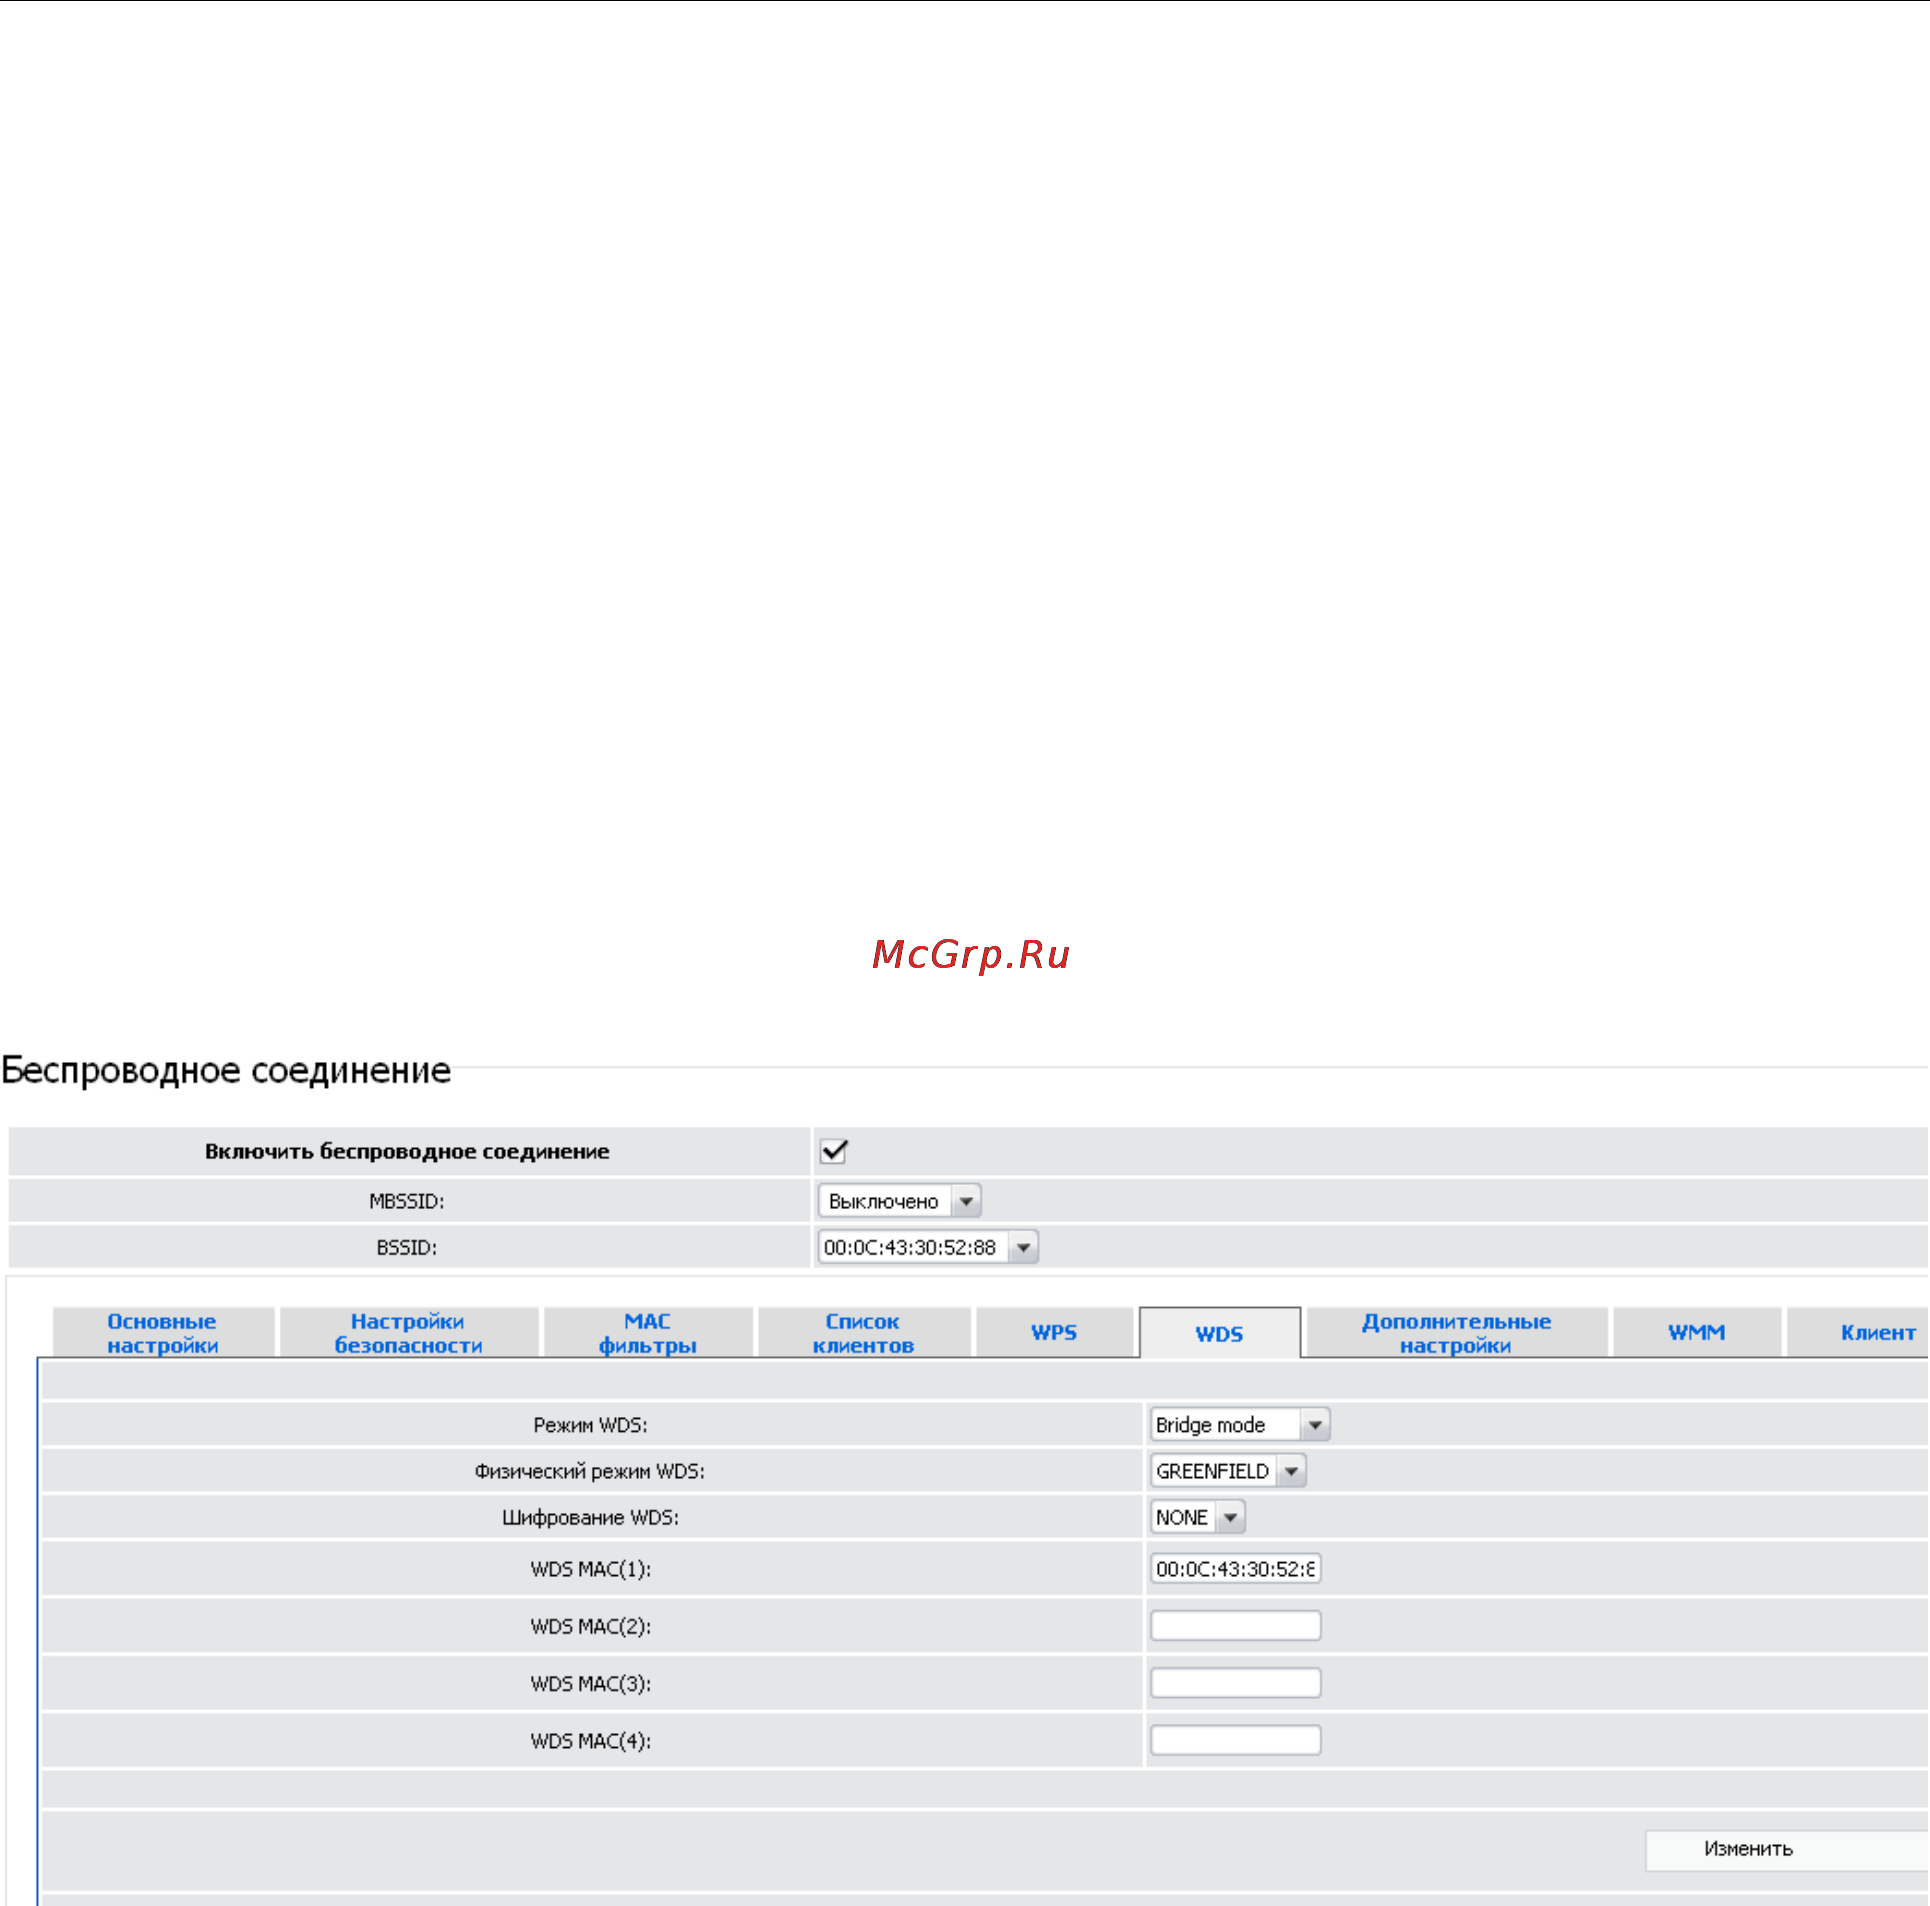
Task: Click the Включить беспроводное соединение label
Action: tap(407, 1151)
